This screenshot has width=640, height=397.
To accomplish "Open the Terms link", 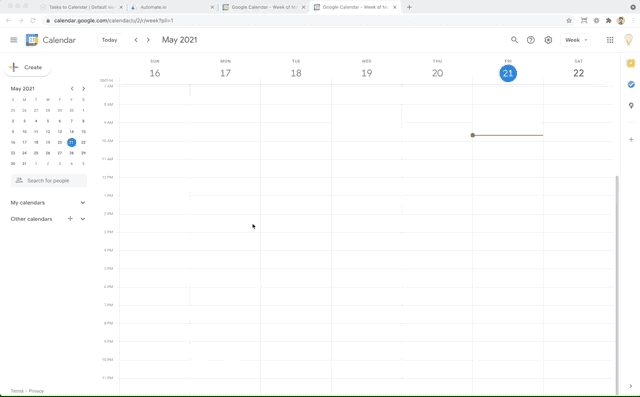I will tap(17, 391).
